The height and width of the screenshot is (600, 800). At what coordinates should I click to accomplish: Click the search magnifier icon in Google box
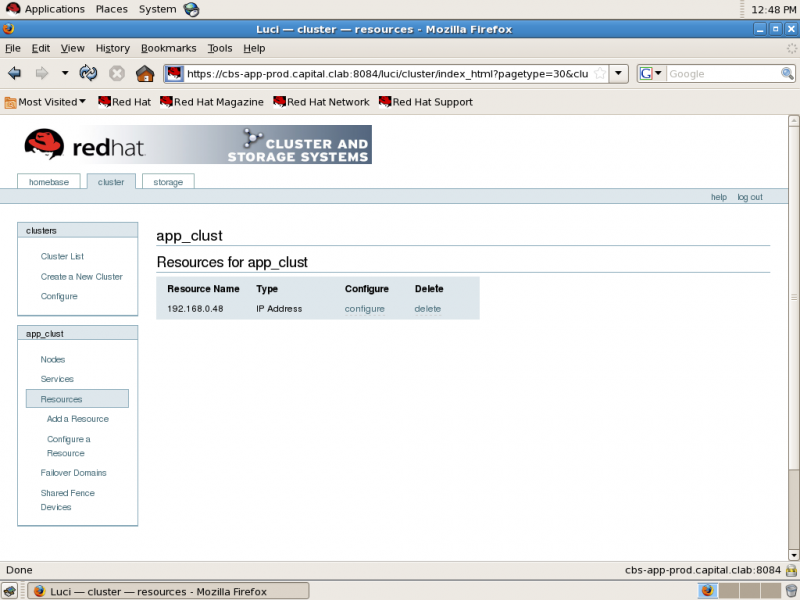click(x=787, y=73)
